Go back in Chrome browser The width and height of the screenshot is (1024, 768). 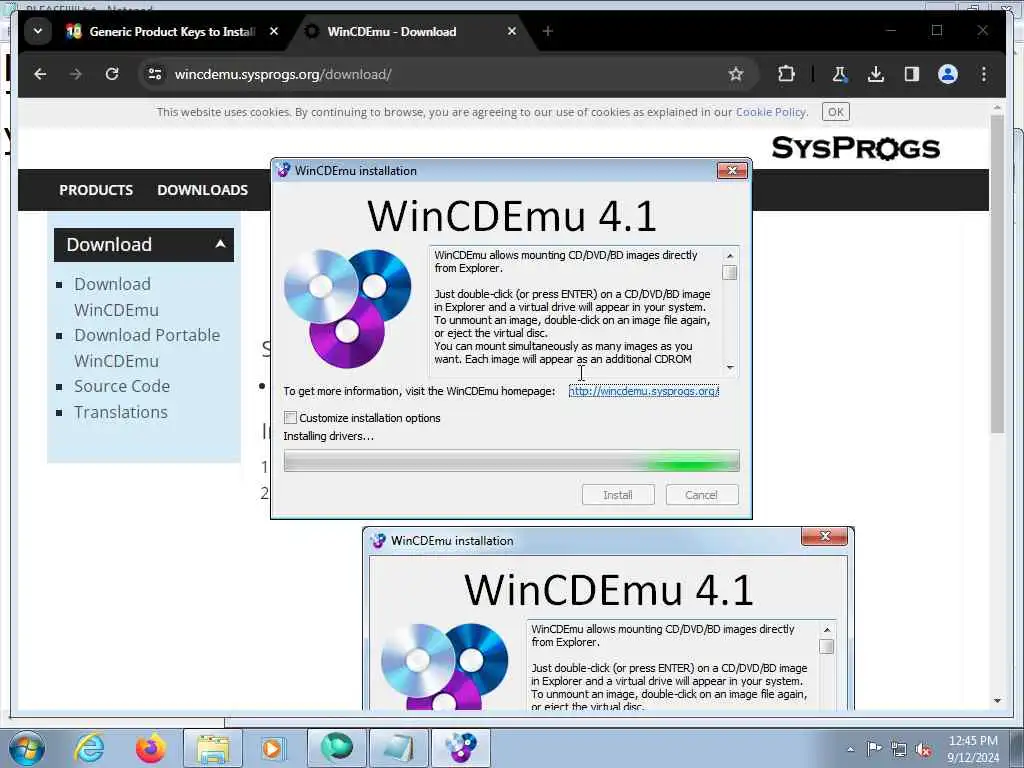click(40, 74)
